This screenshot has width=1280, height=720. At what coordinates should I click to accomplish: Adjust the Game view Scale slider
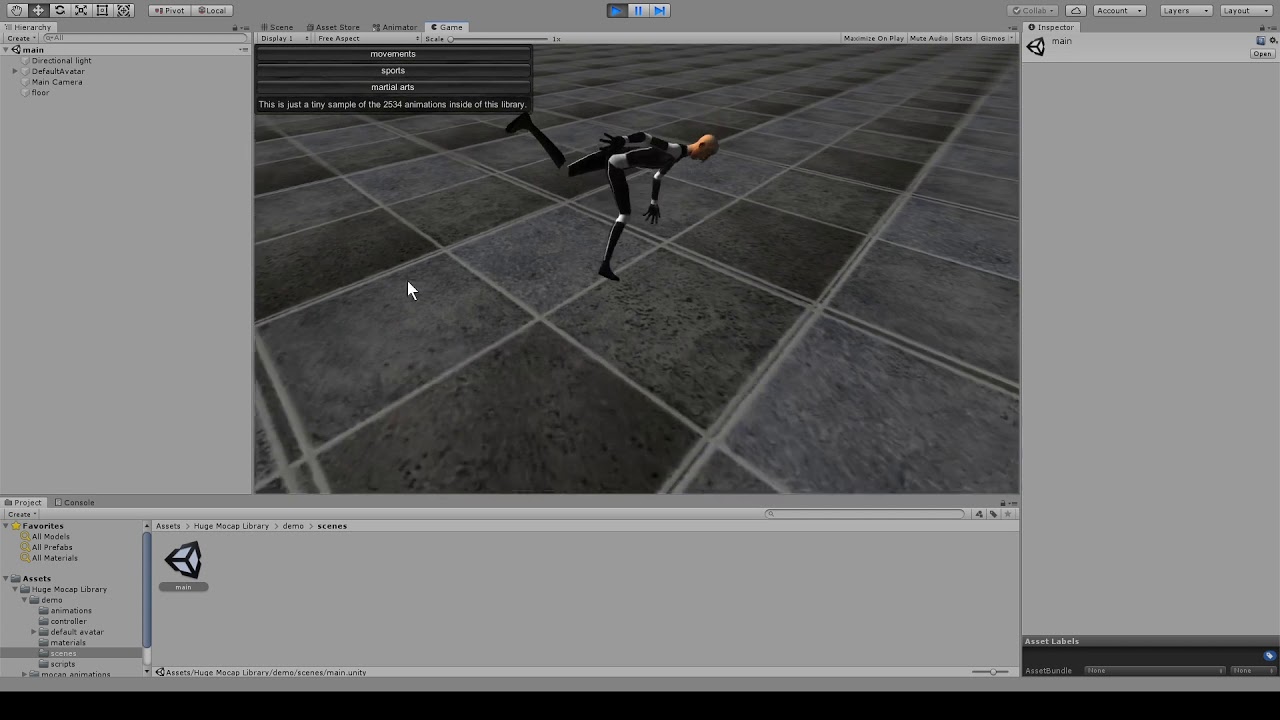498,38
